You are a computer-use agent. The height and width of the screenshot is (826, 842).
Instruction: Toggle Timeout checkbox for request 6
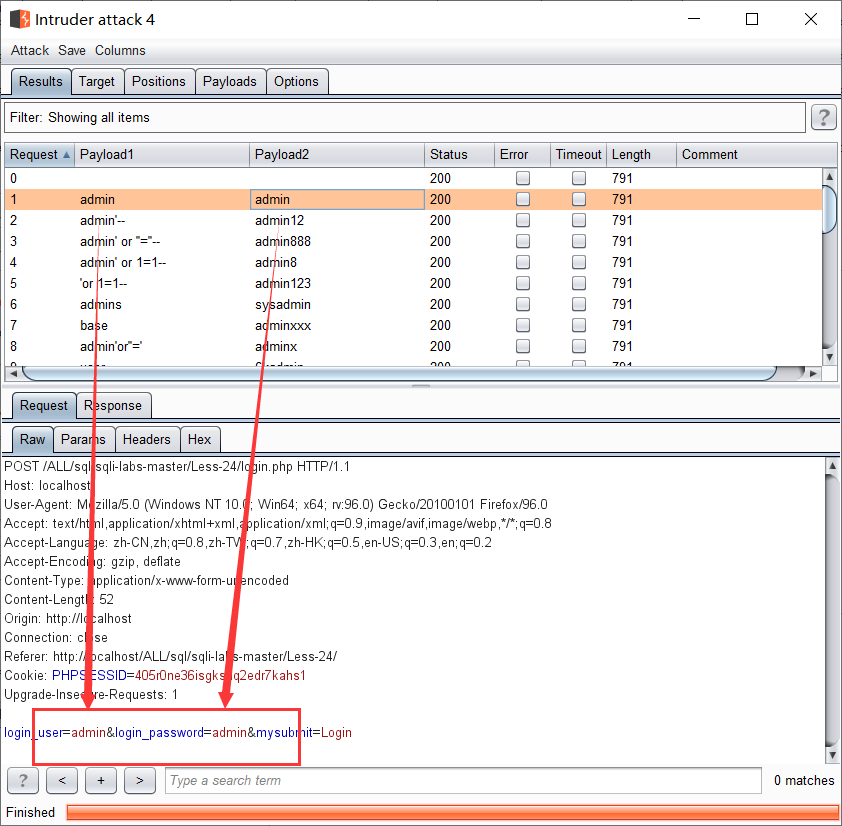coord(578,304)
